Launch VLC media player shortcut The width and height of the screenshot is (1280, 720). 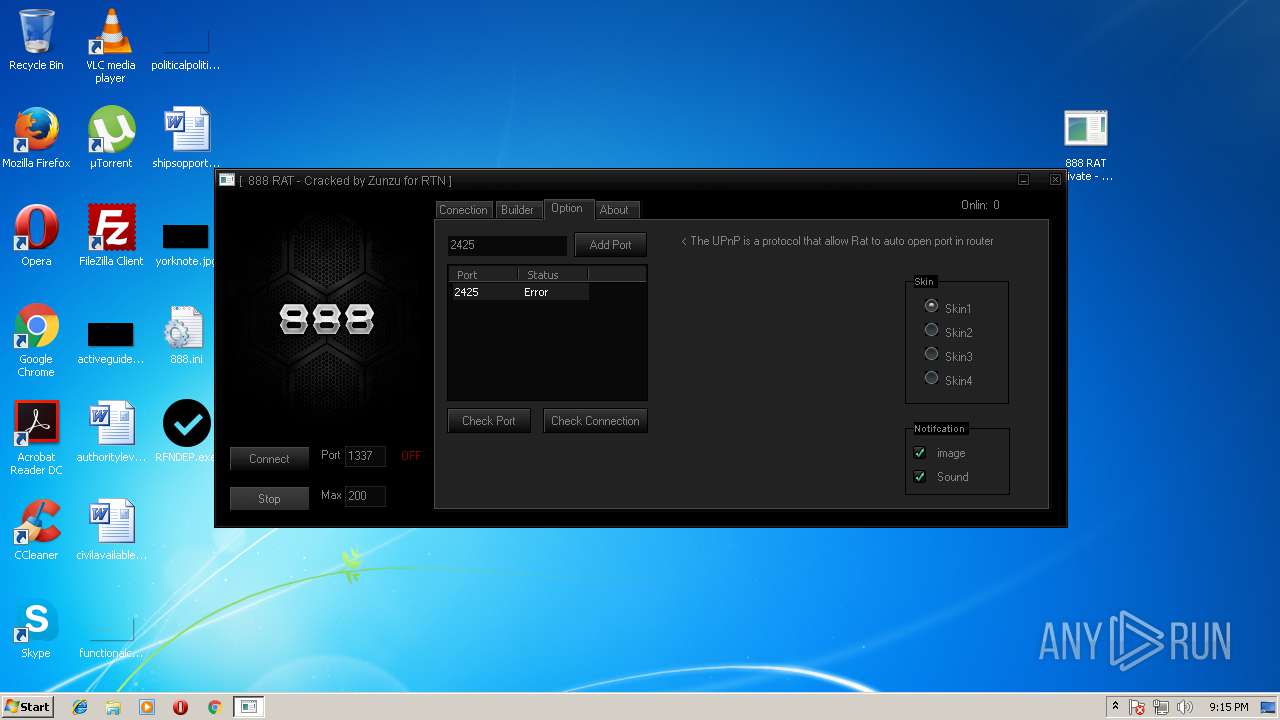(110, 46)
